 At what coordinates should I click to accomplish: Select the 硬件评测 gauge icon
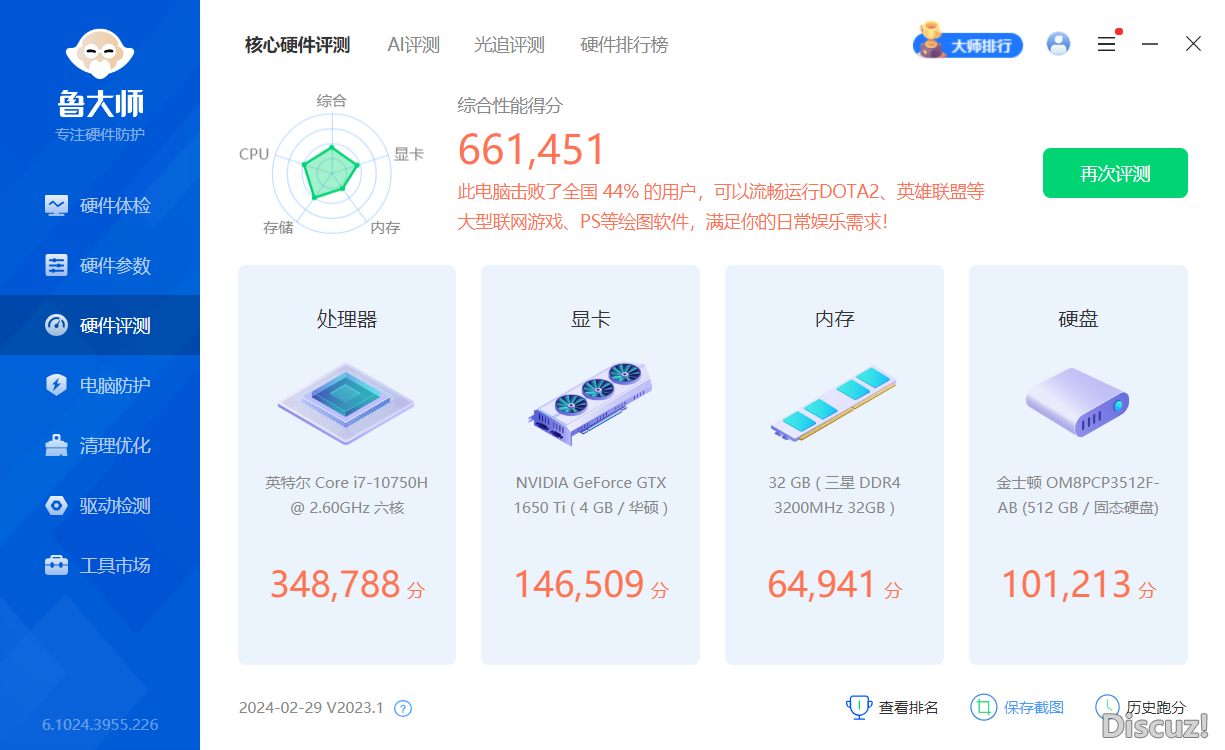pyautogui.click(x=57, y=326)
